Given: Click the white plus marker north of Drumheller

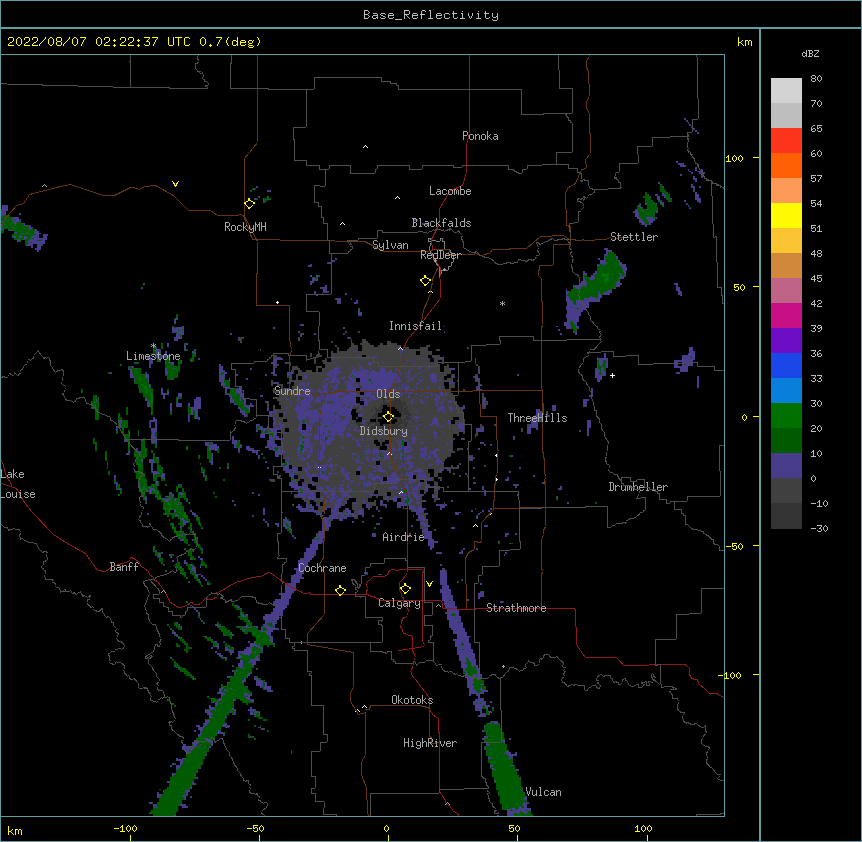Looking at the screenshot, I should click(612, 375).
